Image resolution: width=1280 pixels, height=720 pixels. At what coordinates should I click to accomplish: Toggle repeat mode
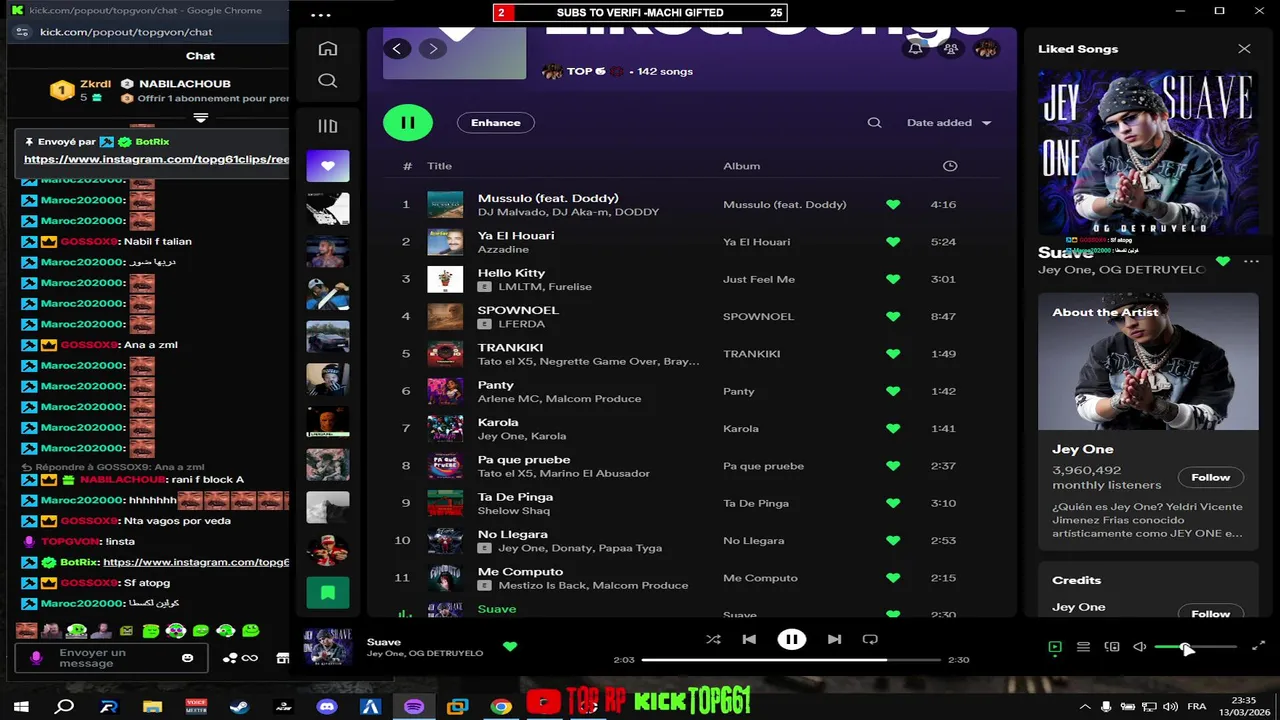coord(870,639)
